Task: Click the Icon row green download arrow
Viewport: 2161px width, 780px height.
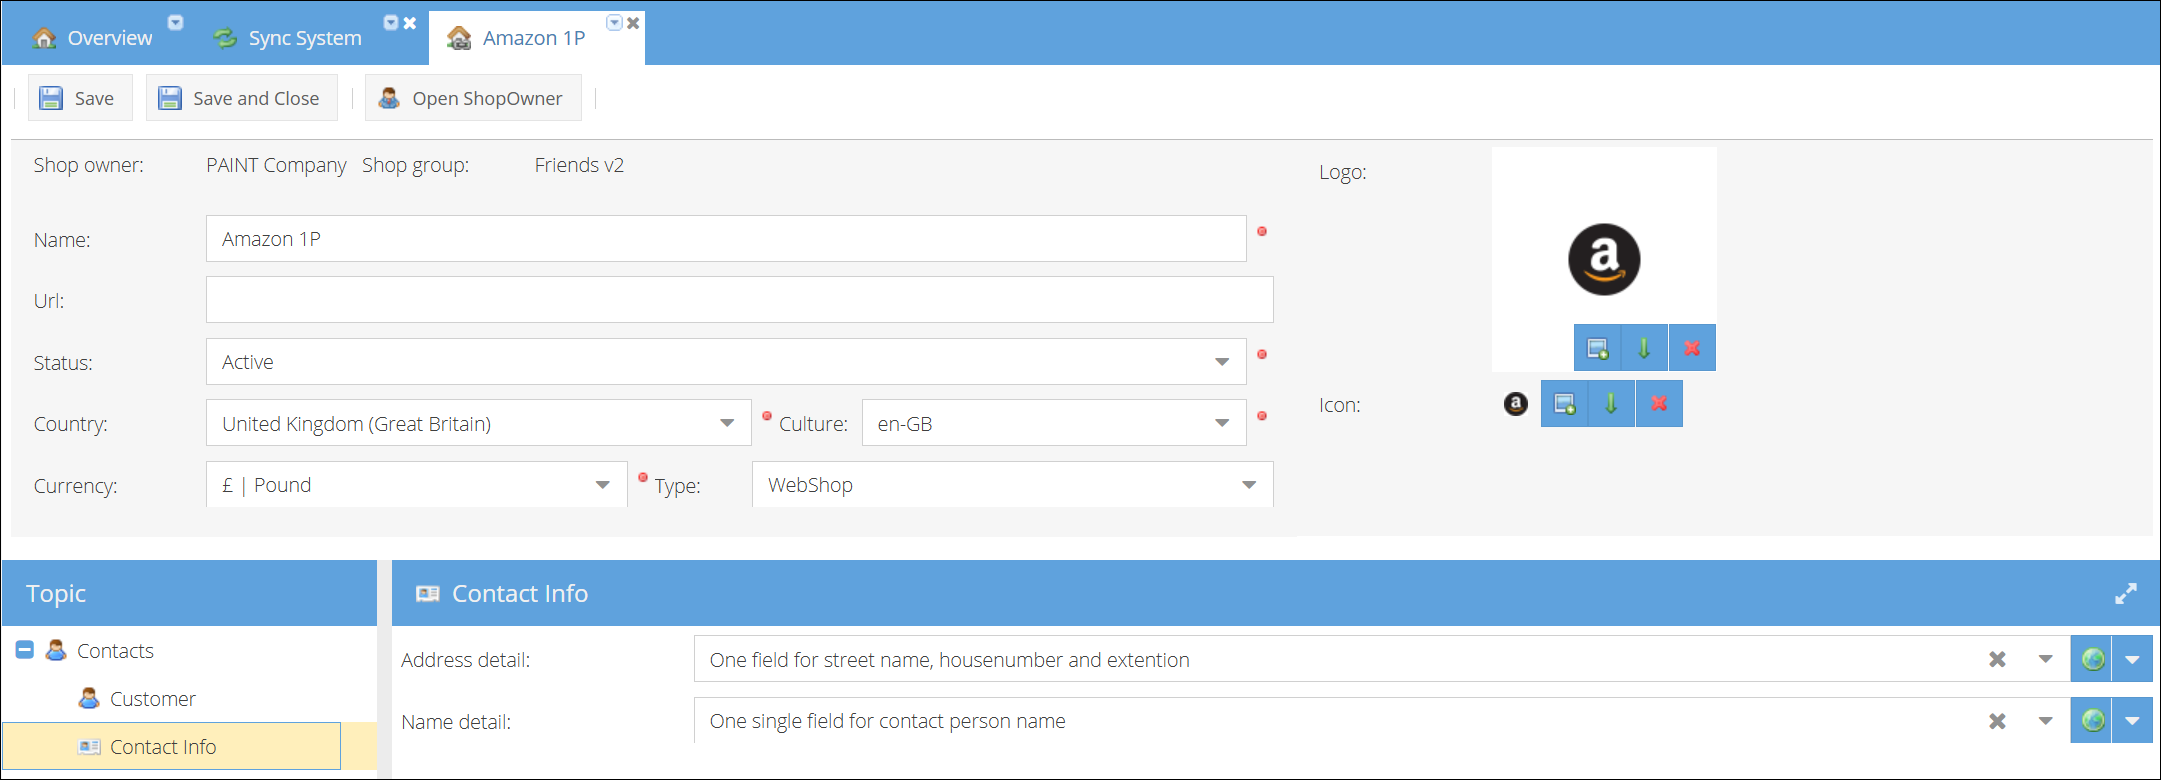Action: pyautogui.click(x=1611, y=404)
